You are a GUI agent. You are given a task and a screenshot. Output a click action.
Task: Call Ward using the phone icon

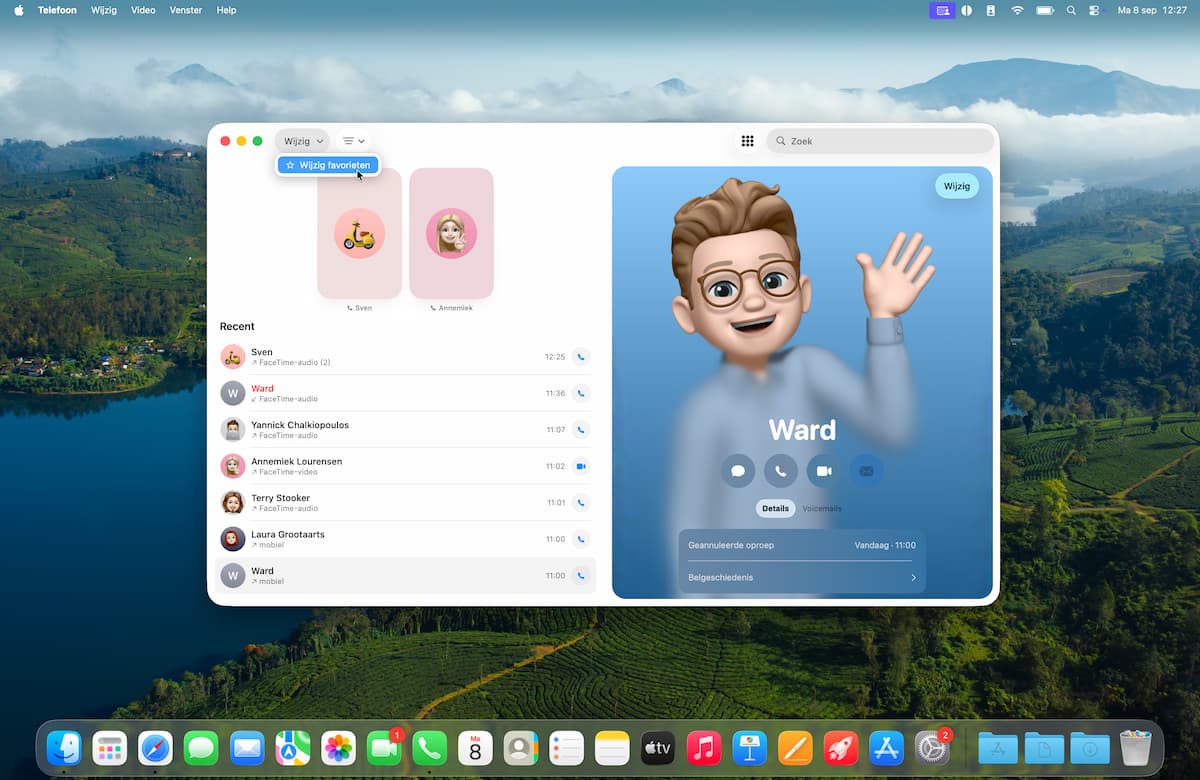781,471
